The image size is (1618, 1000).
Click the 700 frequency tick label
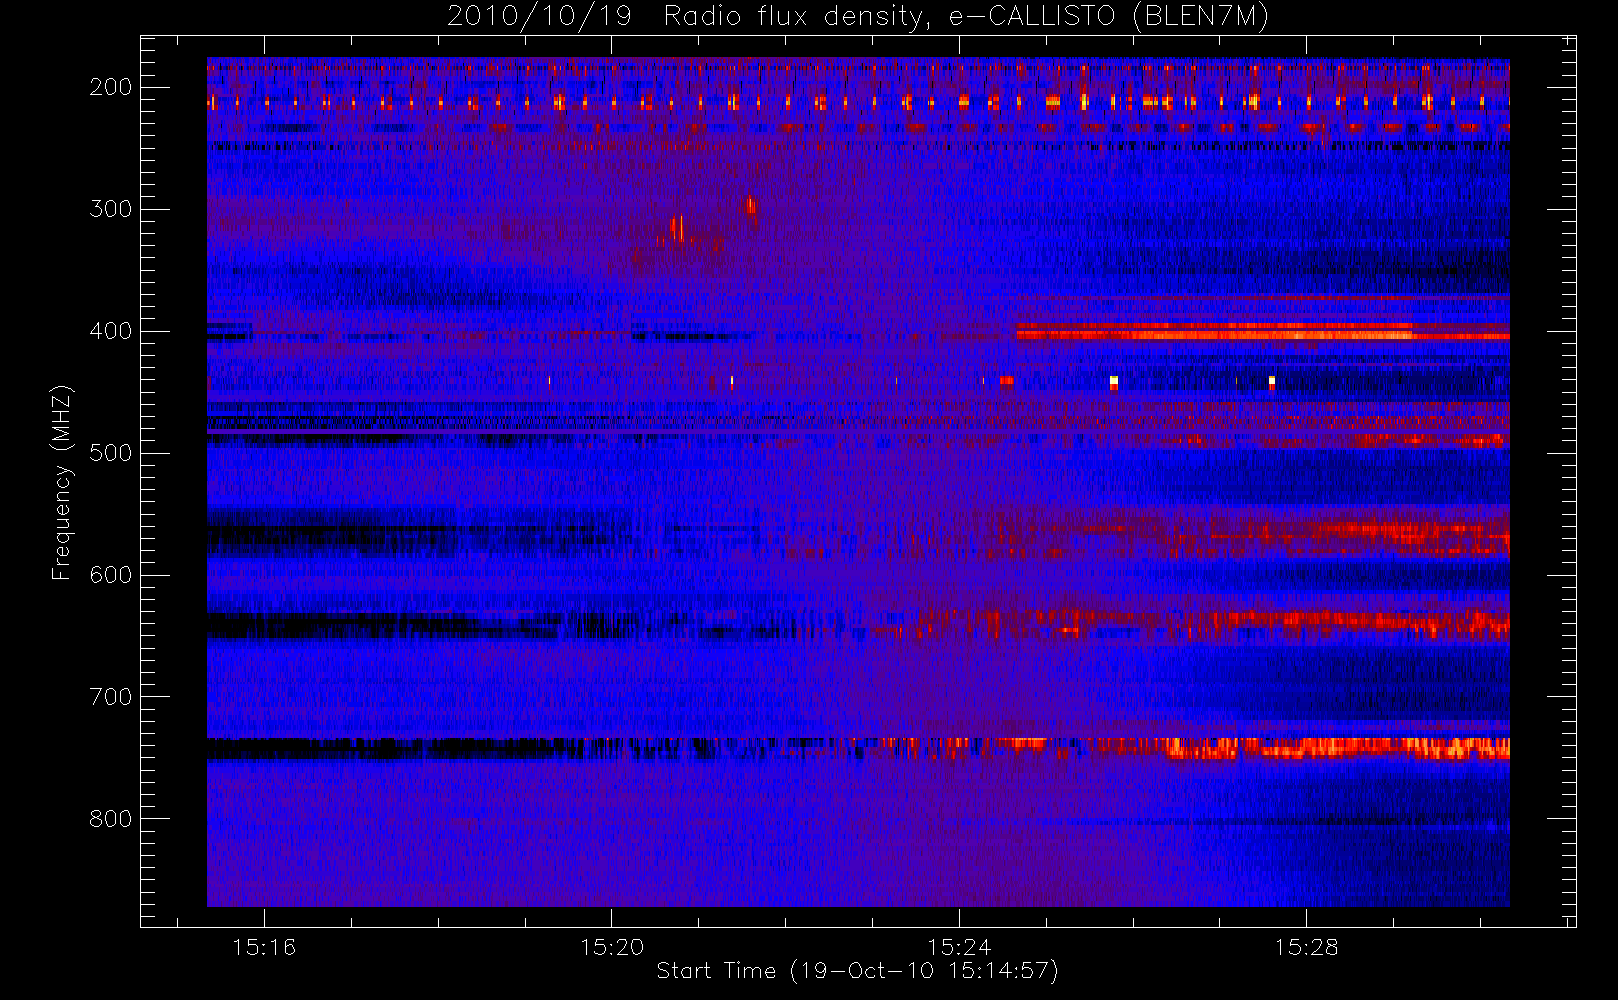point(111,697)
